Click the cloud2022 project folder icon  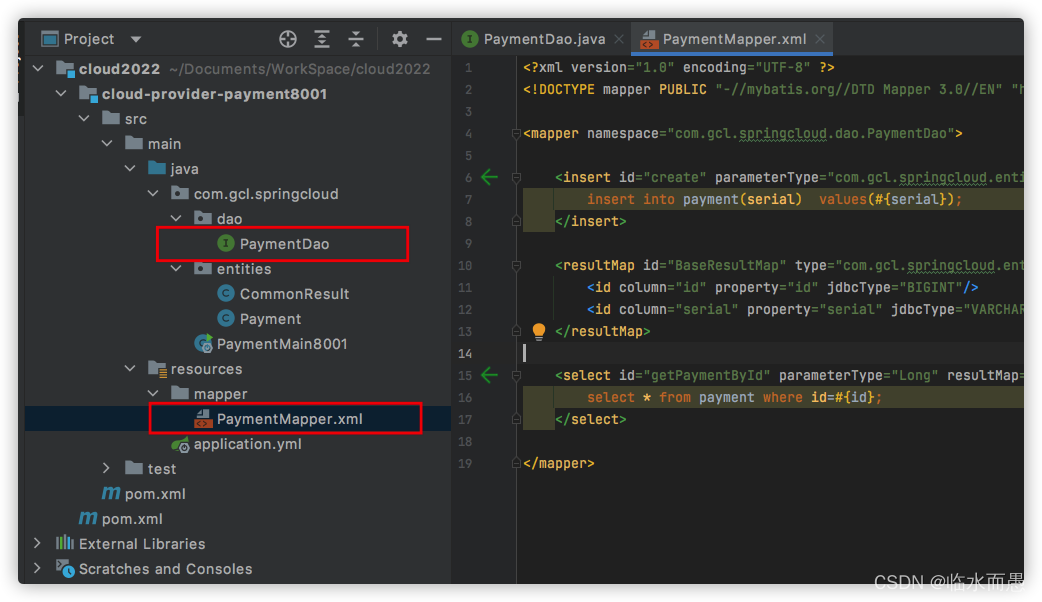(65, 68)
